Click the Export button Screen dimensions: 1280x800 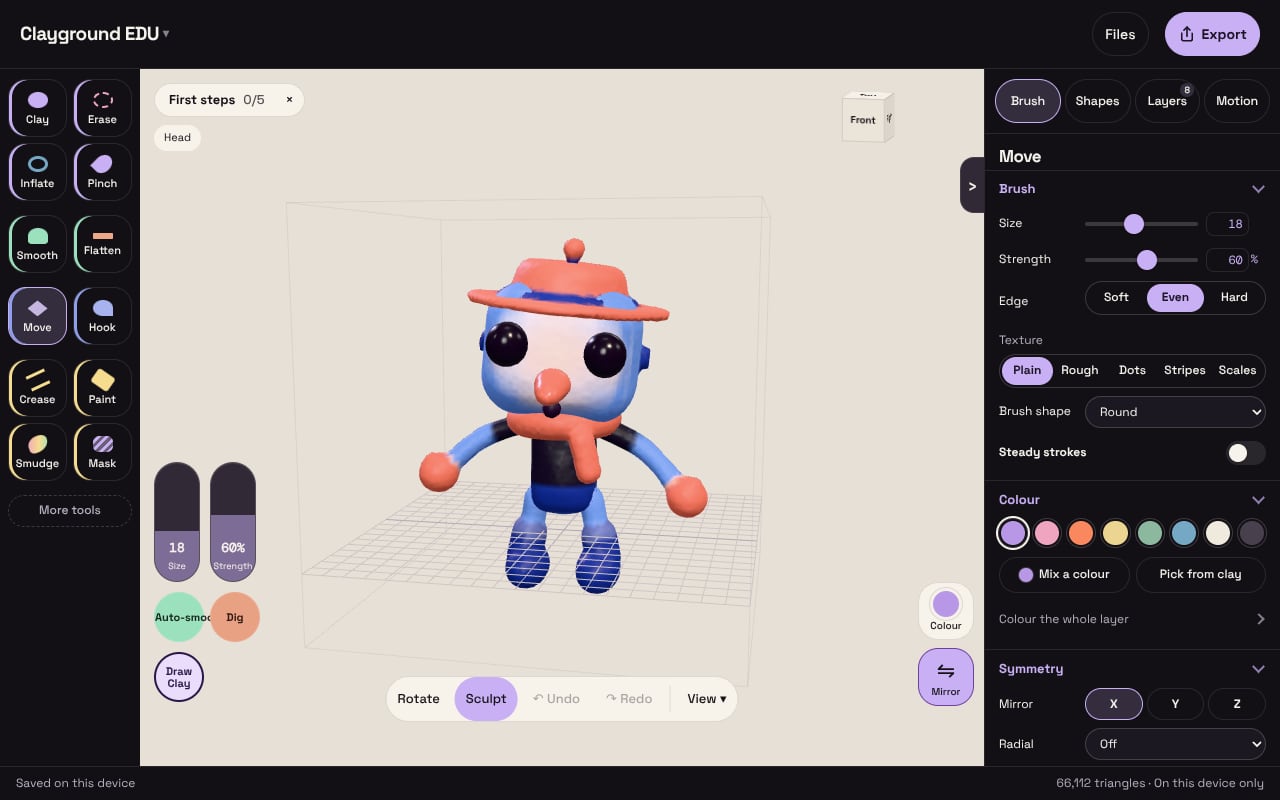(x=1212, y=34)
